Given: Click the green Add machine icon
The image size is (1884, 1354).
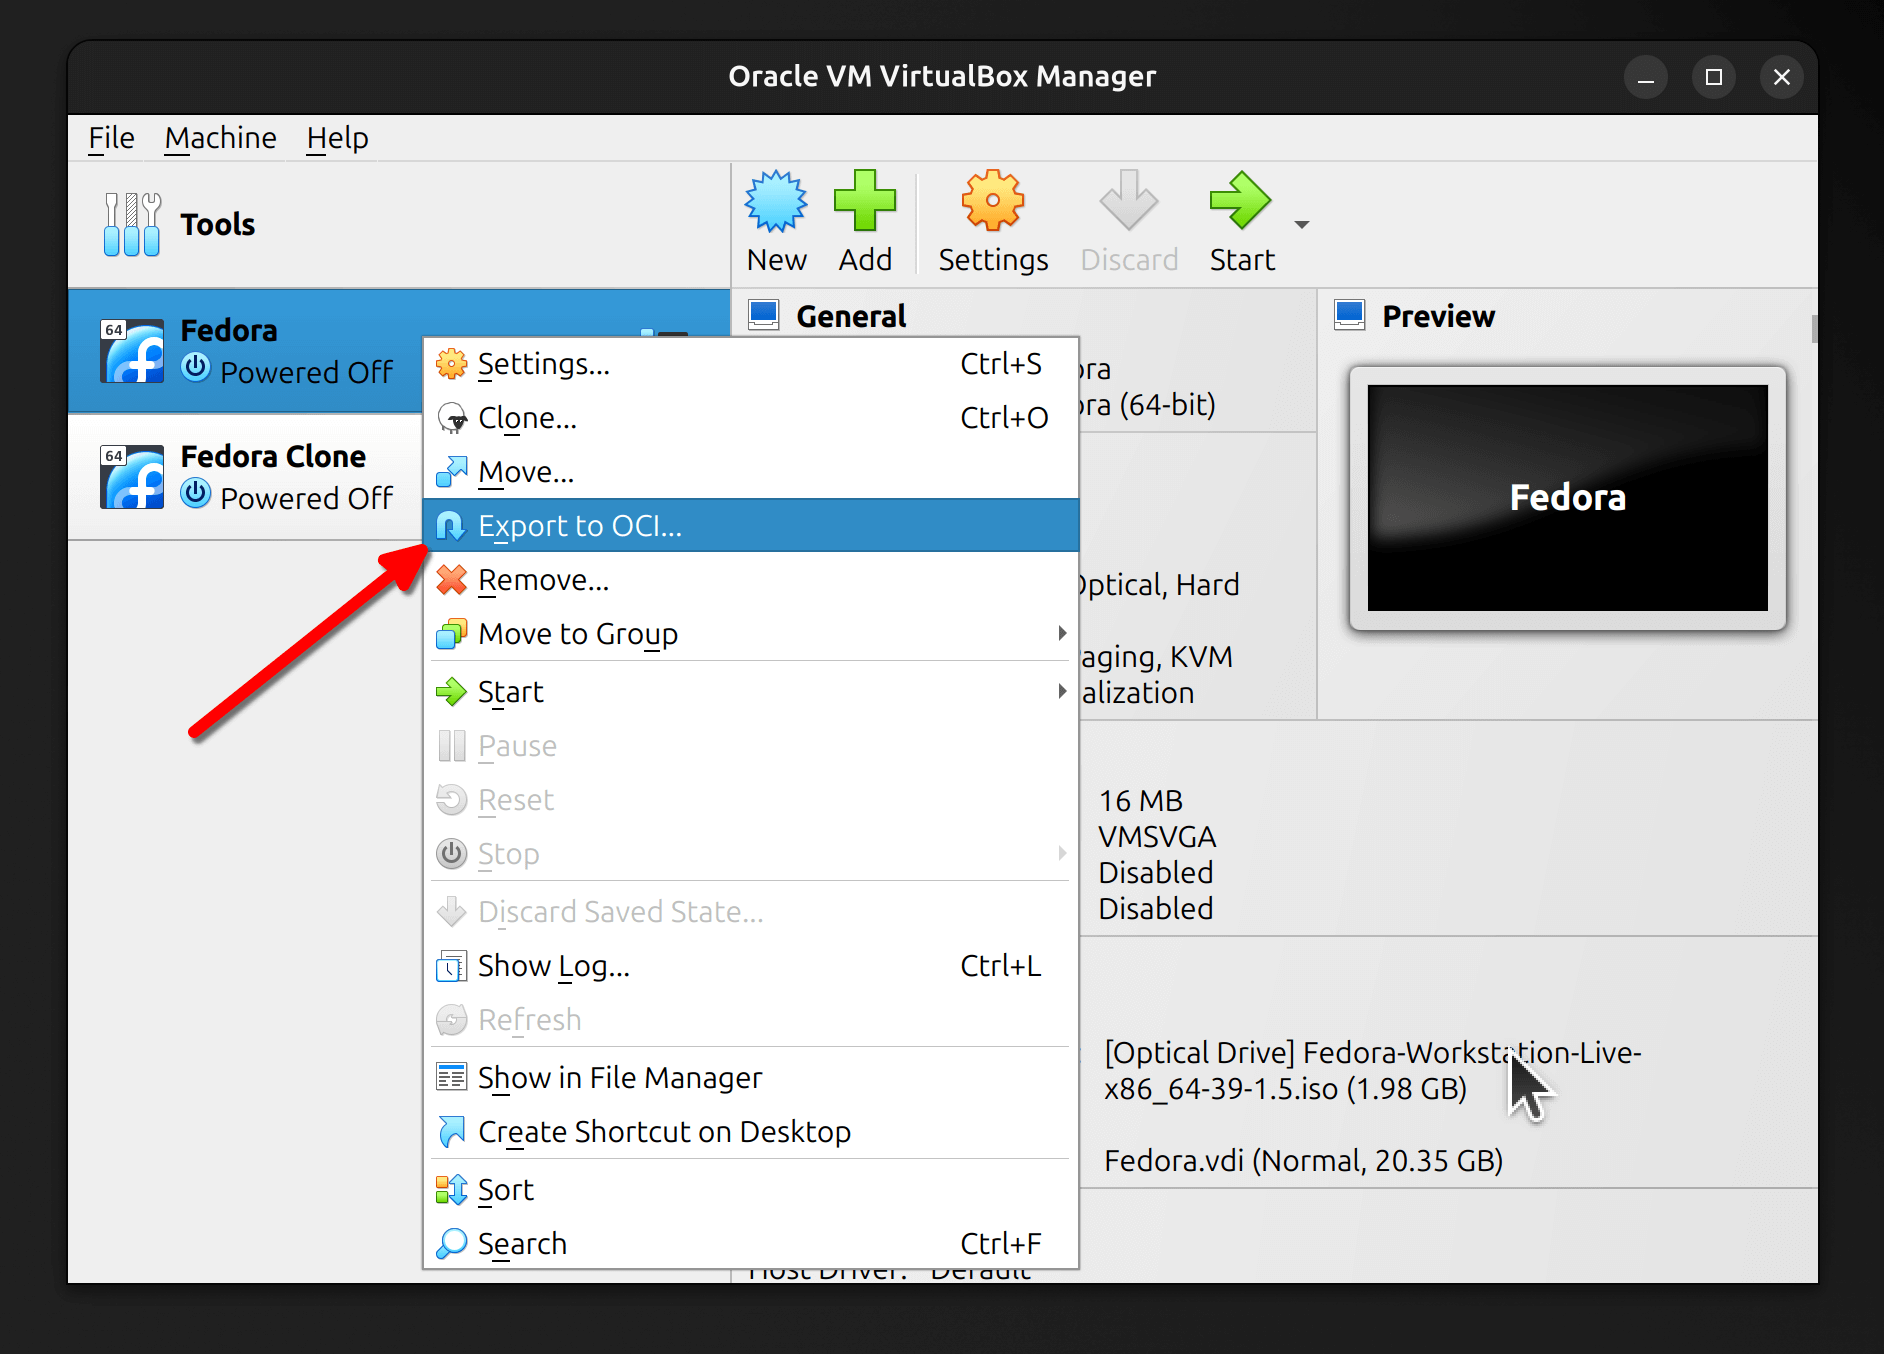Looking at the screenshot, I should [865, 203].
